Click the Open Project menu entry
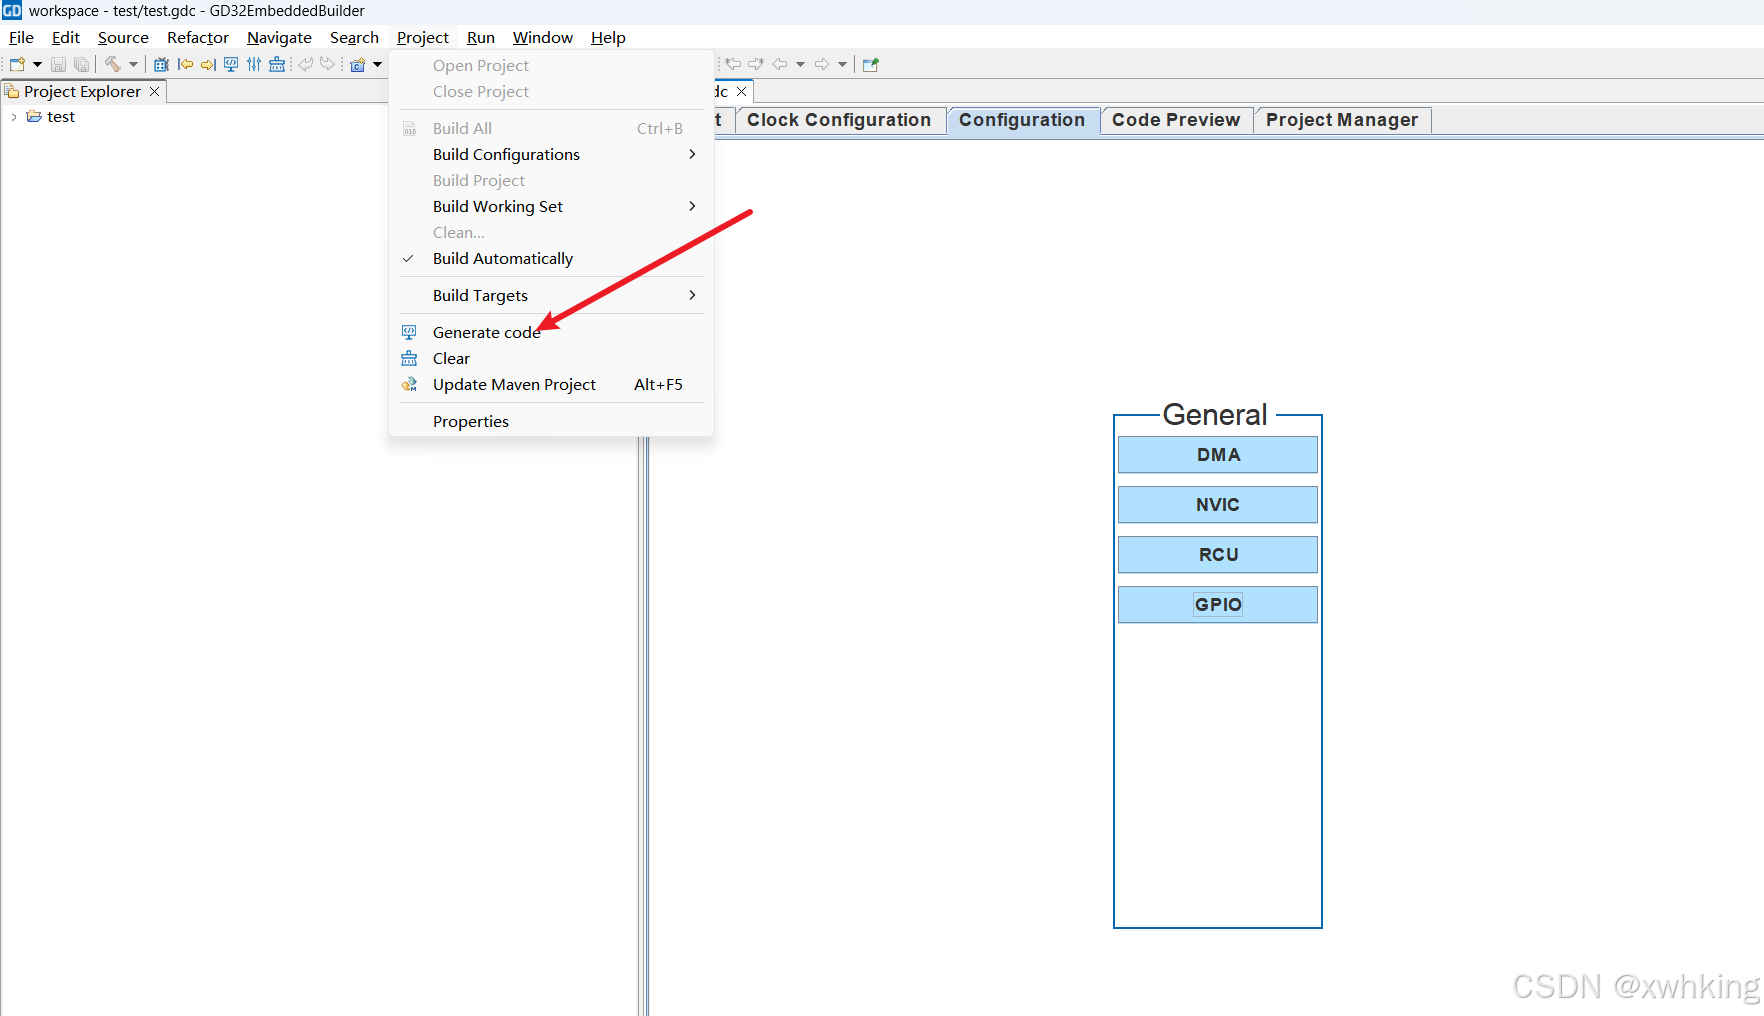Viewport: 1764px width, 1016px height. tap(551, 65)
